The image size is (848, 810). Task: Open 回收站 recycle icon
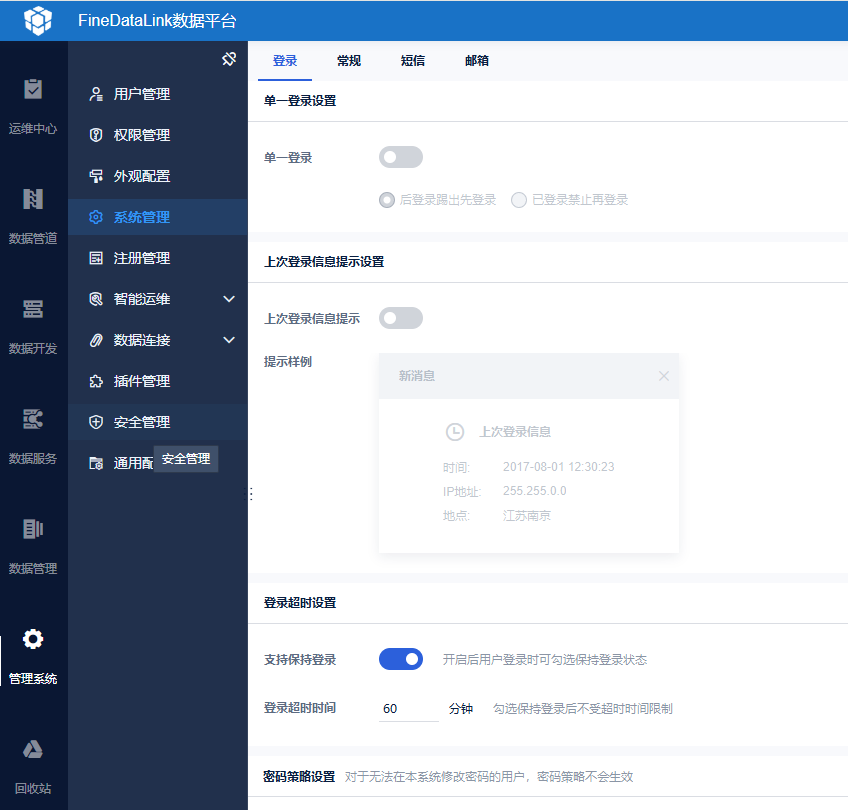tap(33, 749)
